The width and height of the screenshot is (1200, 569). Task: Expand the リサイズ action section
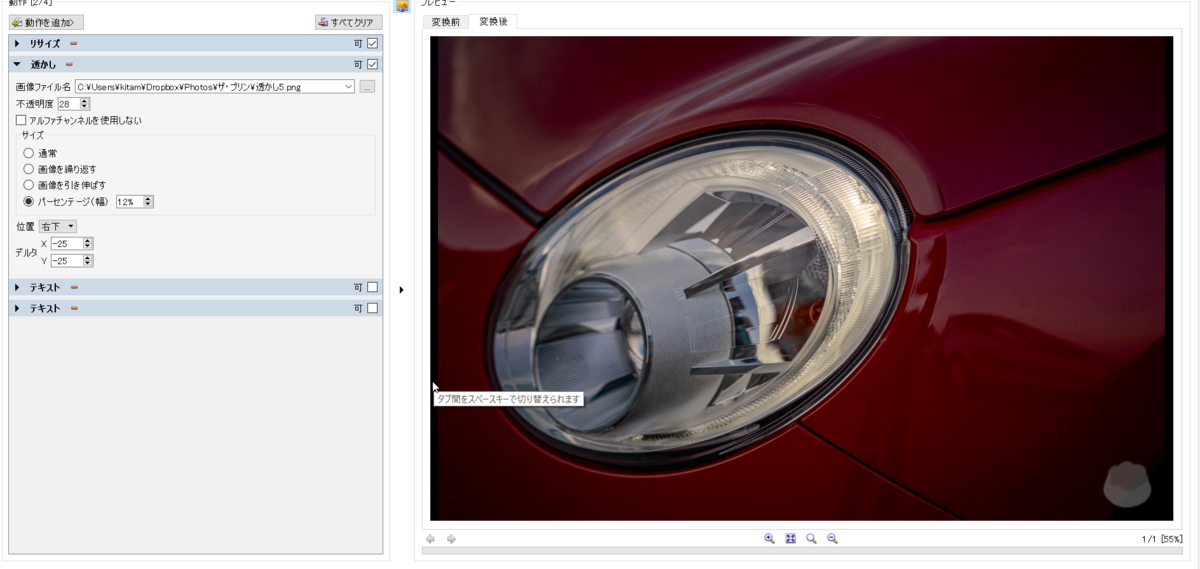tap(17, 44)
